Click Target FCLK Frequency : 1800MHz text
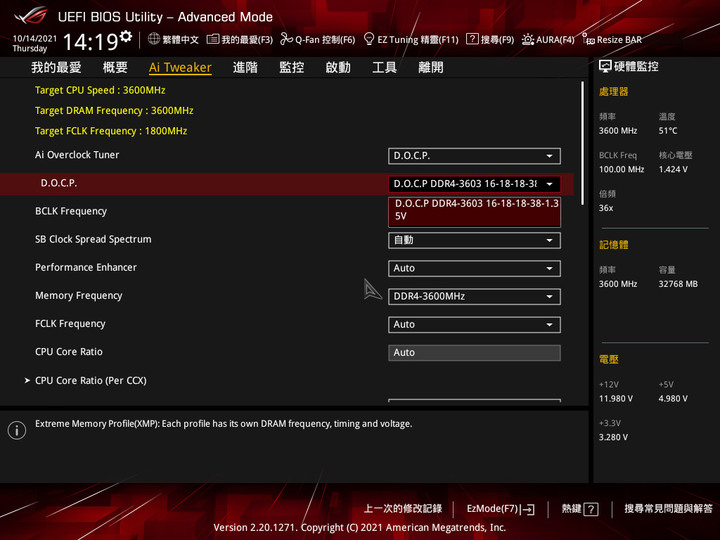Screen dimensions: 720x540 (111, 131)
